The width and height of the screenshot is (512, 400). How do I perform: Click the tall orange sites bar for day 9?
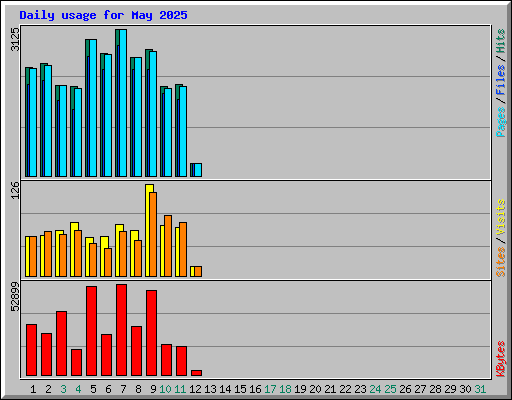pyautogui.click(x=153, y=234)
